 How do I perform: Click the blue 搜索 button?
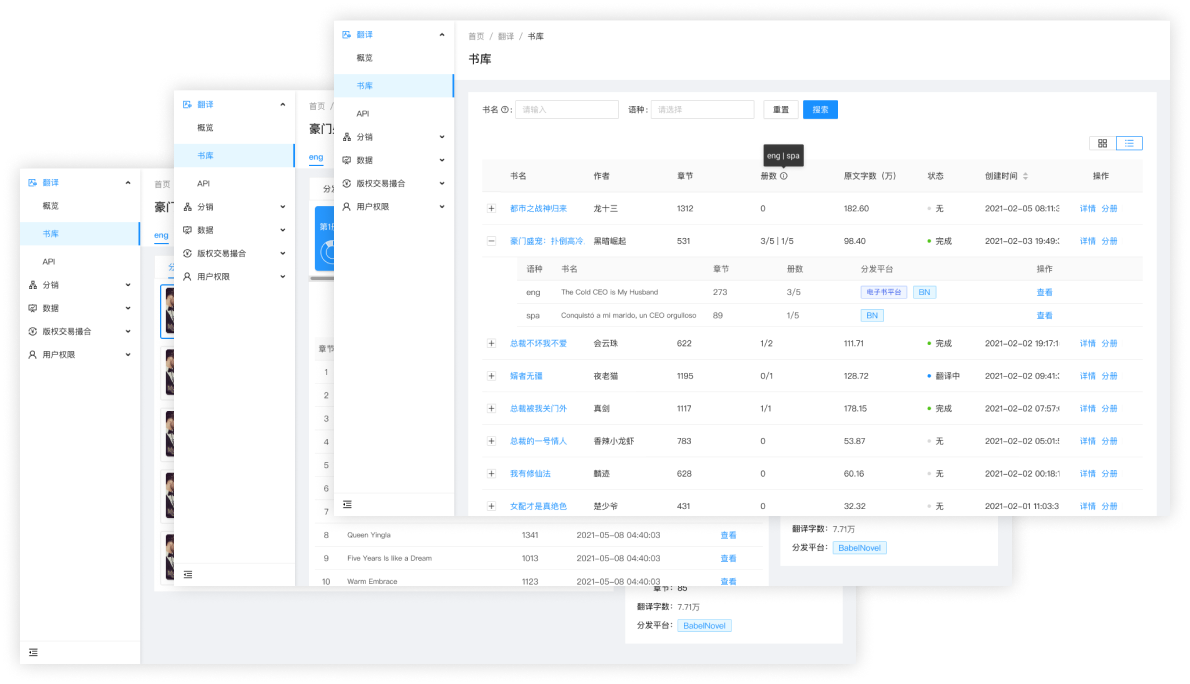[x=820, y=110]
